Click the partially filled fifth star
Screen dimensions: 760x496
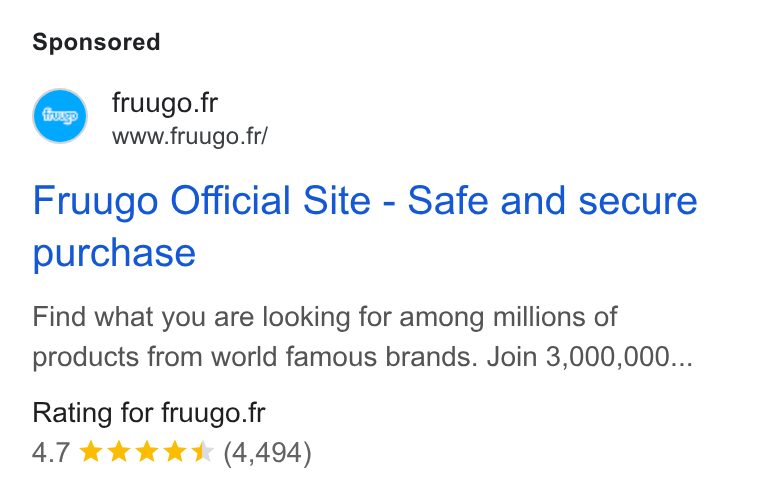click(x=203, y=452)
